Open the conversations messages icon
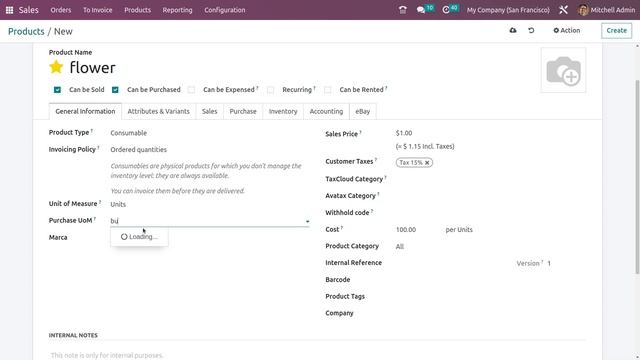The image size is (640, 360). coord(421,10)
